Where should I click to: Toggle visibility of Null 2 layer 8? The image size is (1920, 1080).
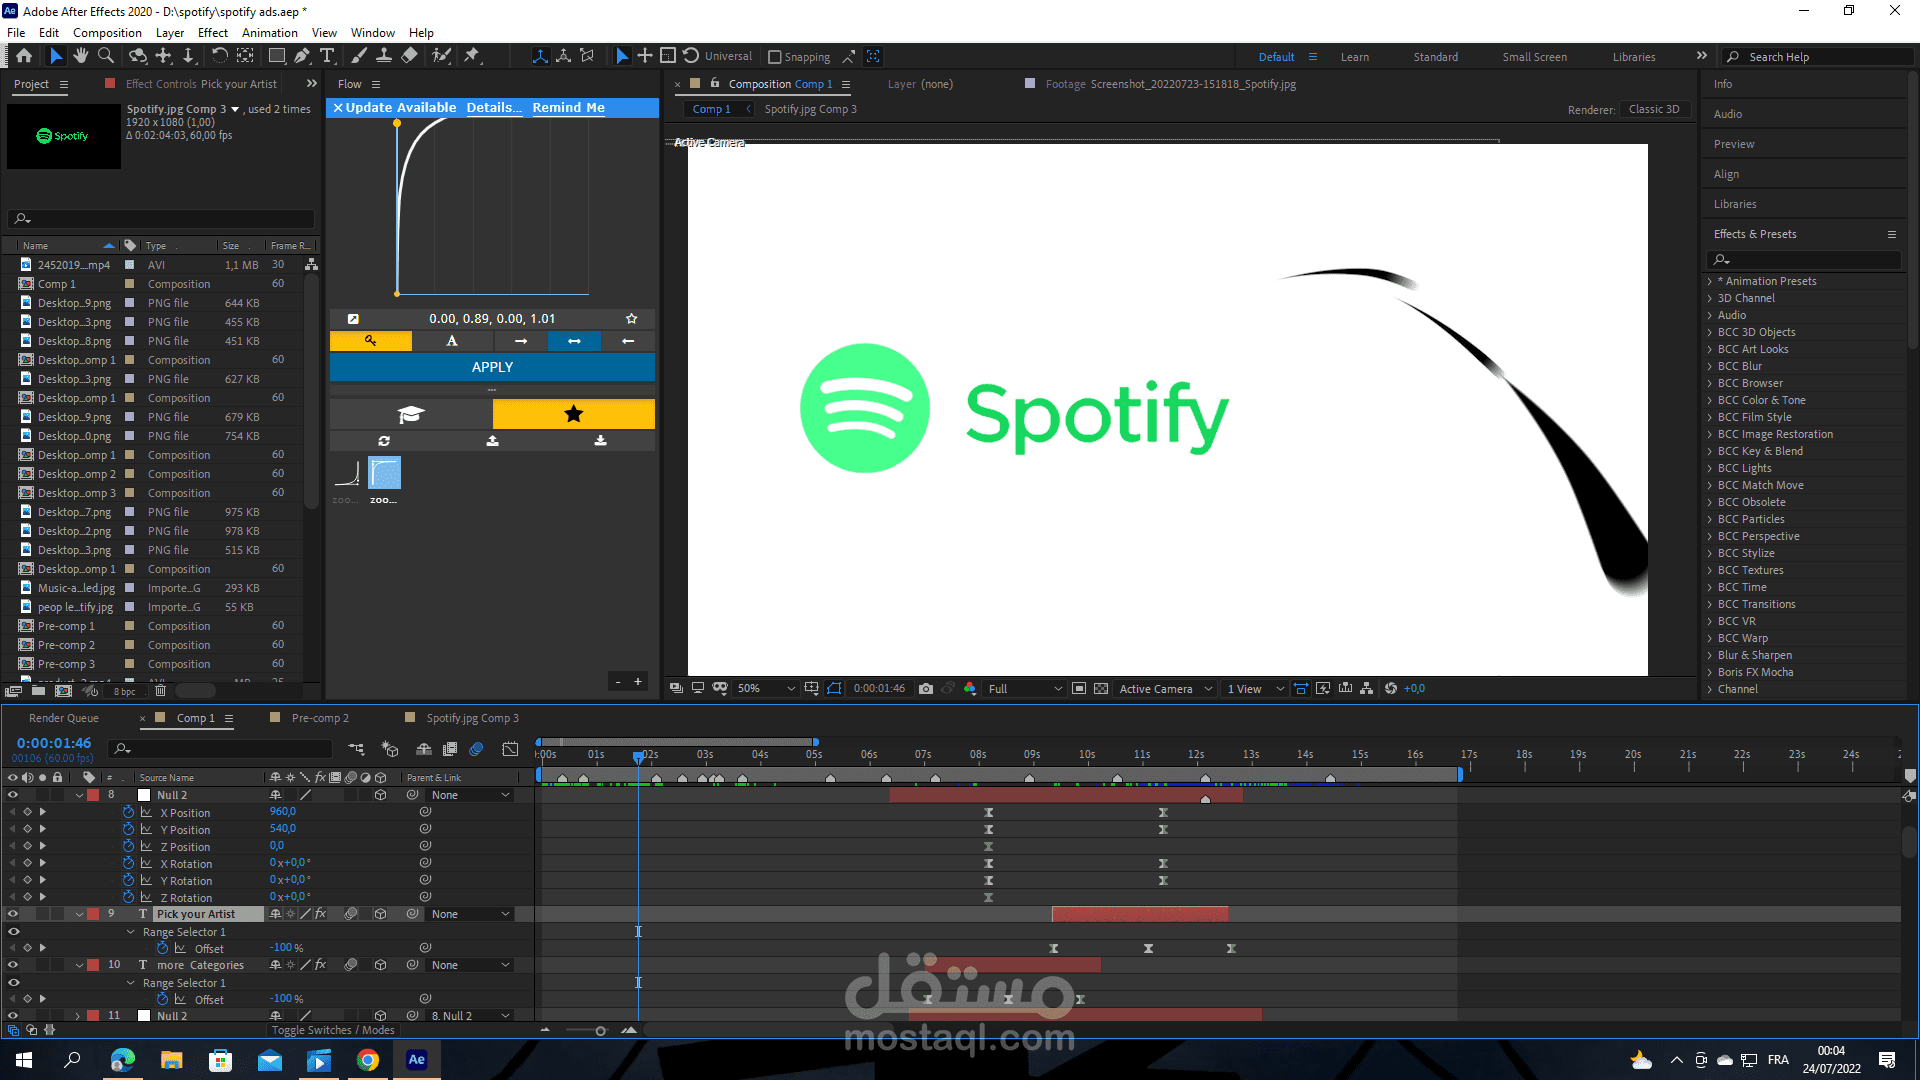[13, 795]
